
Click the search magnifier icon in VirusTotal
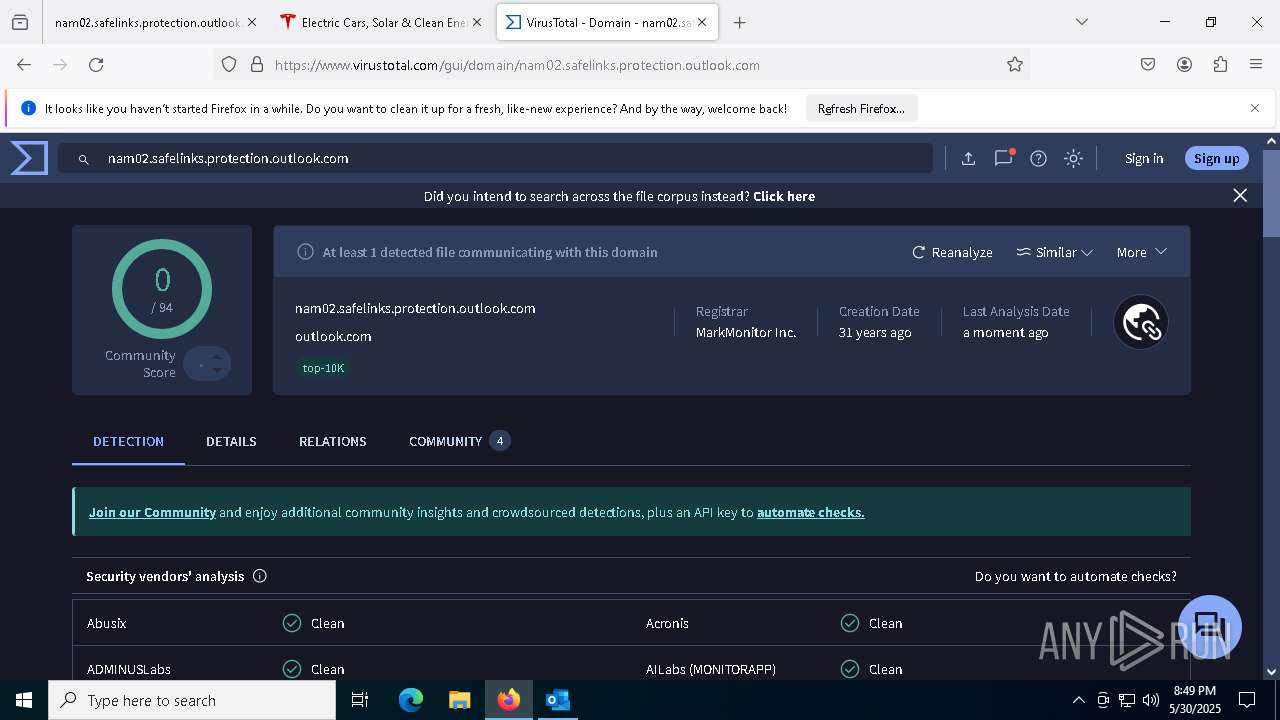tap(84, 158)
